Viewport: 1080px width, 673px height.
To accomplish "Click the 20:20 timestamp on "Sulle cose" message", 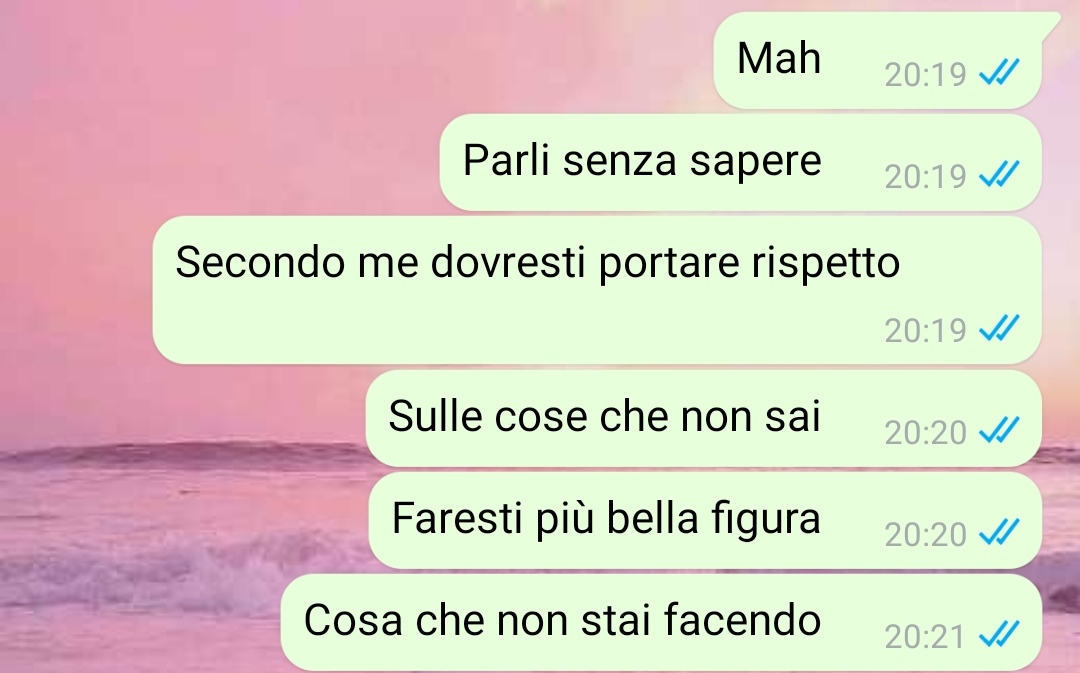I will coord(926,433).
